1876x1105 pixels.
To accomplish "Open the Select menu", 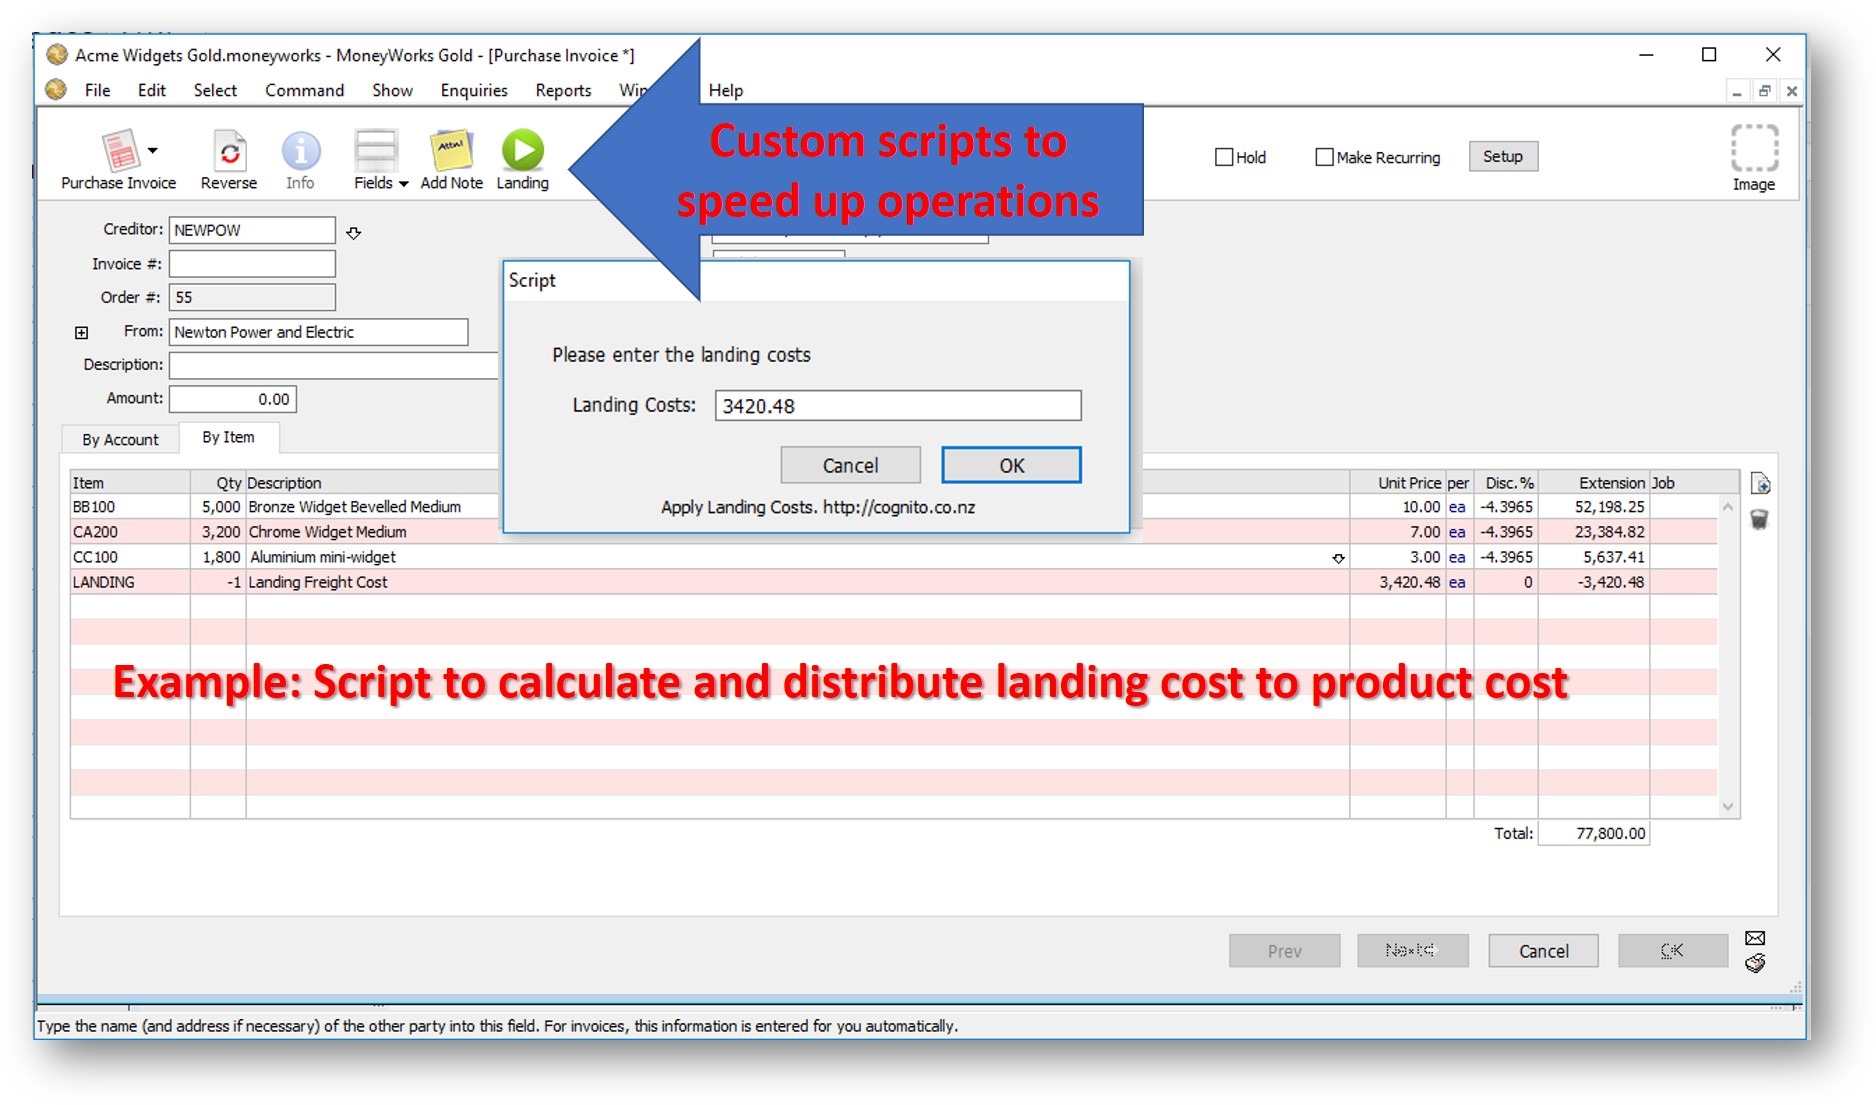I will pos(215,90).
